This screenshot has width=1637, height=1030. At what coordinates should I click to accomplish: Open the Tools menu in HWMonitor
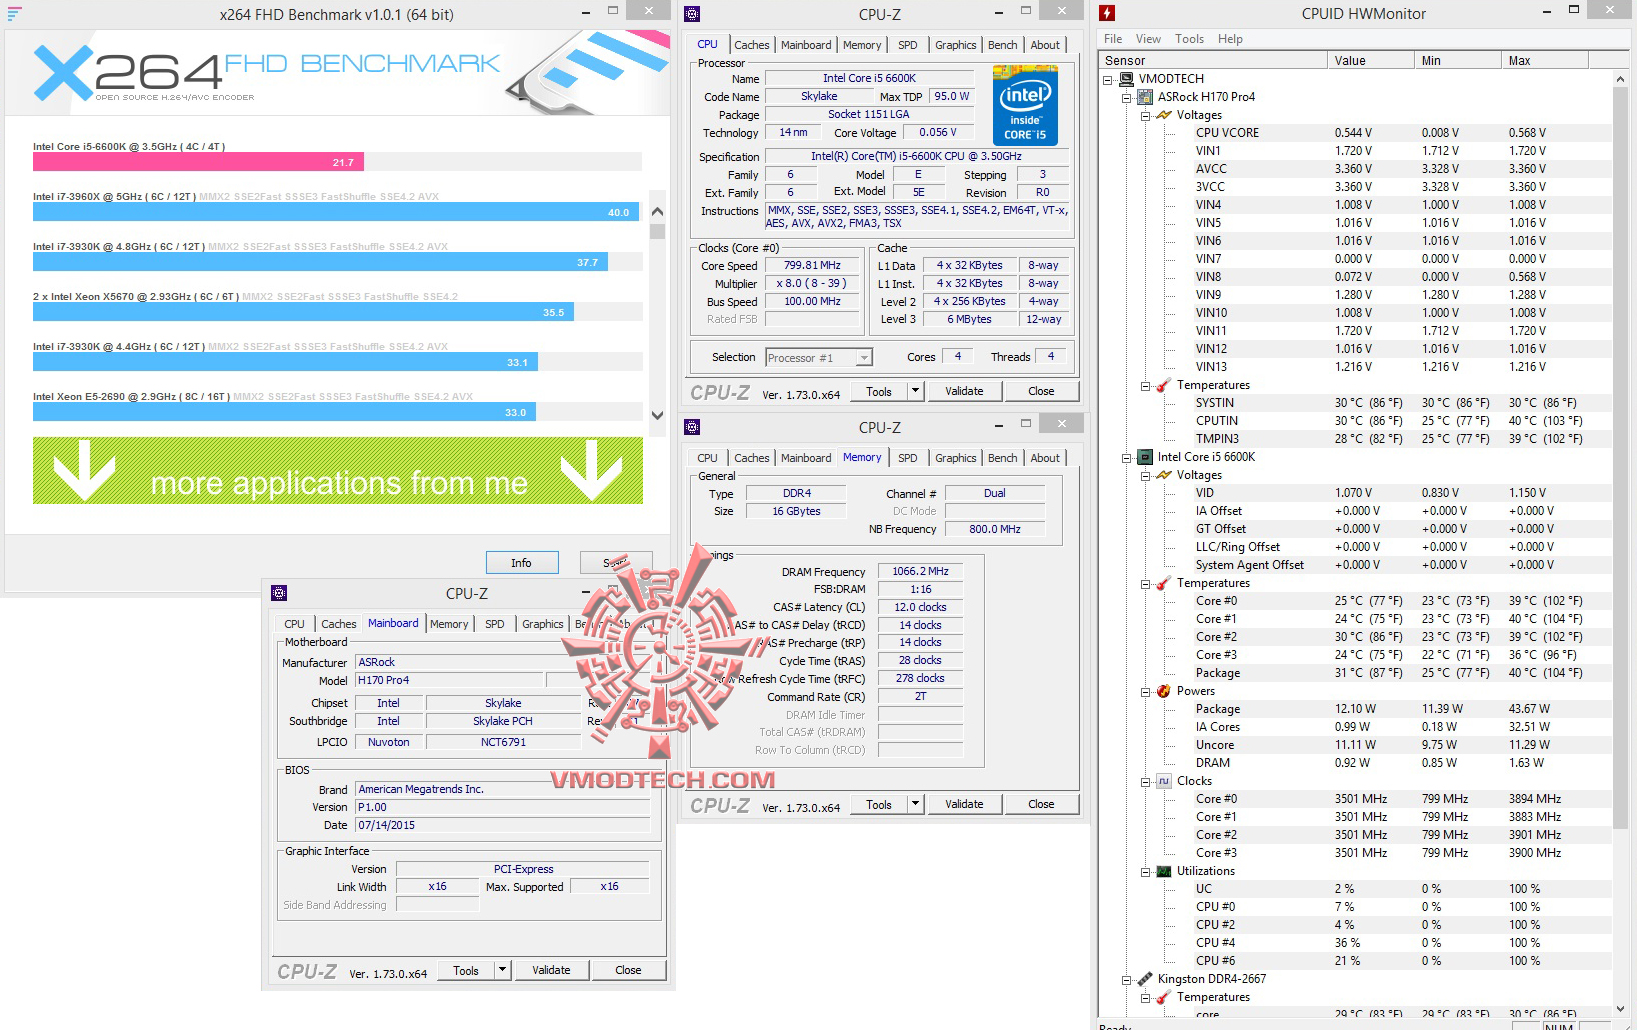[1189, 39]
